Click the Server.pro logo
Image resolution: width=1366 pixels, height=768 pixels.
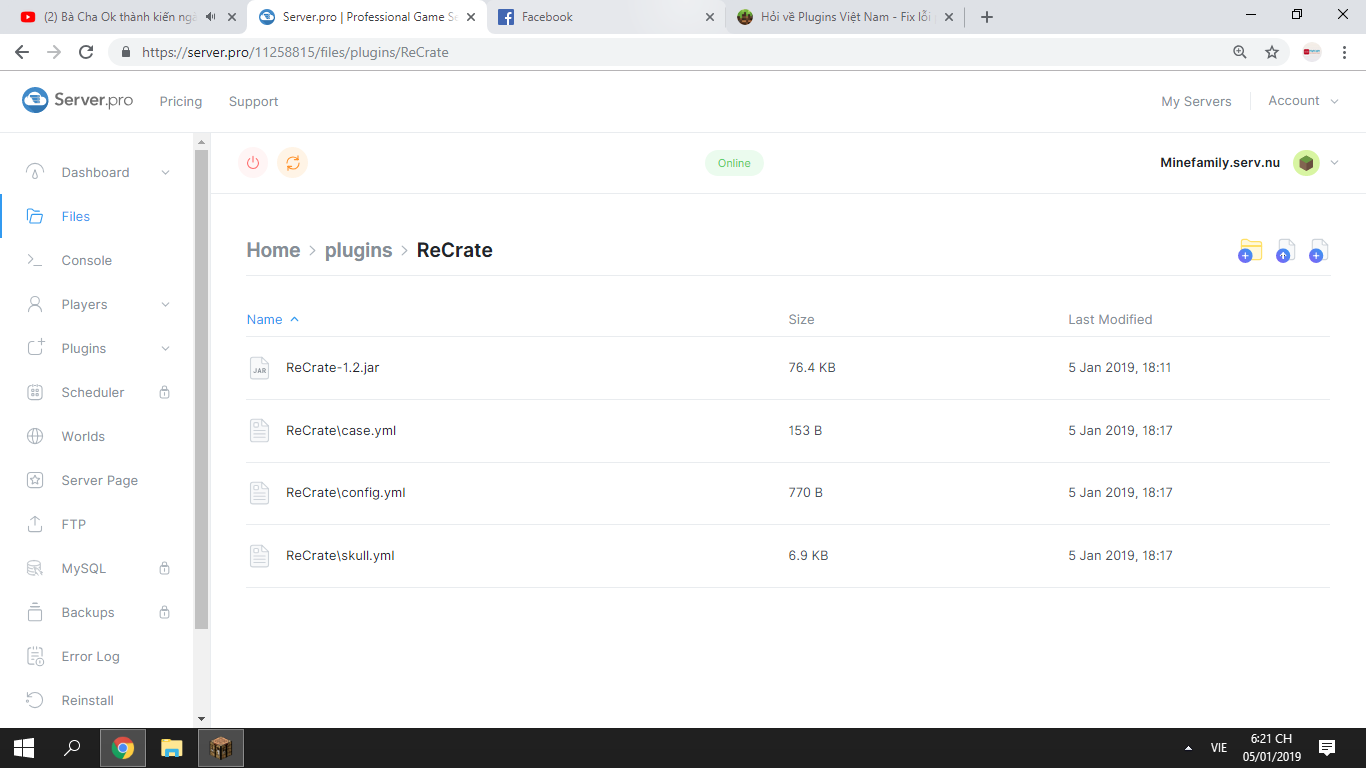pyautogui.click(x=78, y=100)
